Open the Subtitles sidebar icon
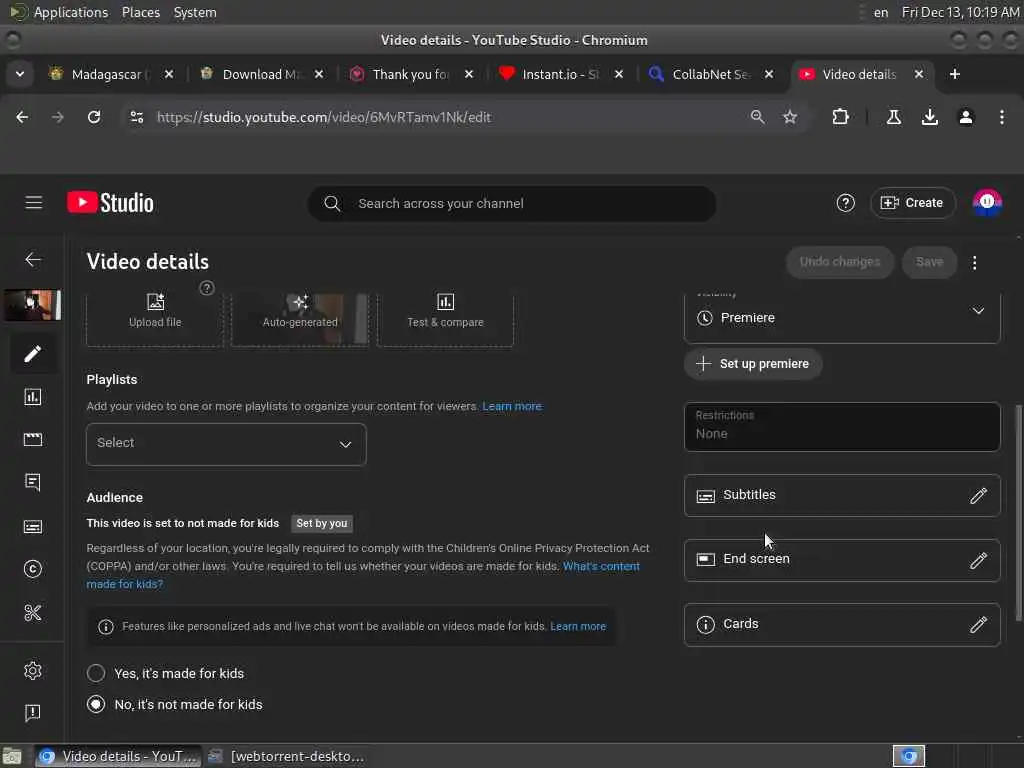The height and width of the screenshot is (768, 1024). 33,526
